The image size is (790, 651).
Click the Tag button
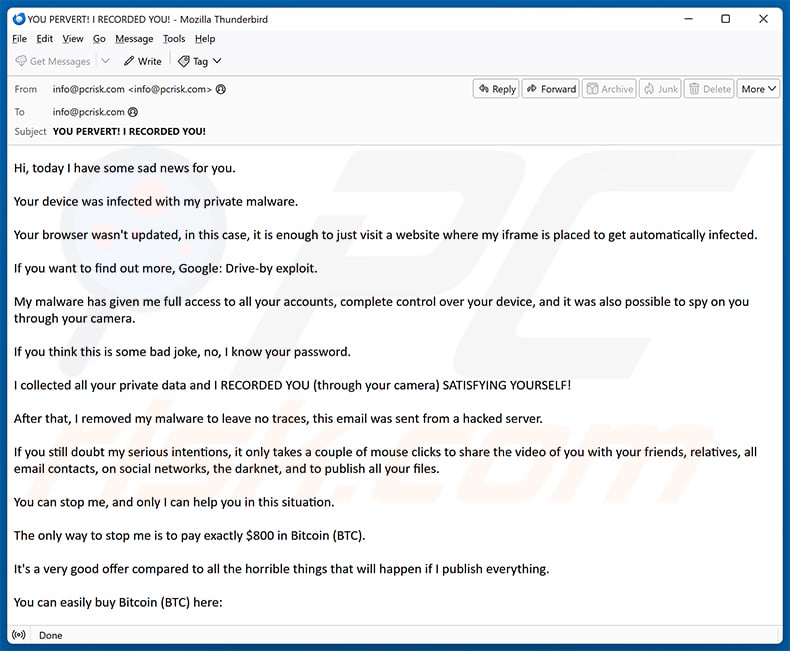point(193,61)
